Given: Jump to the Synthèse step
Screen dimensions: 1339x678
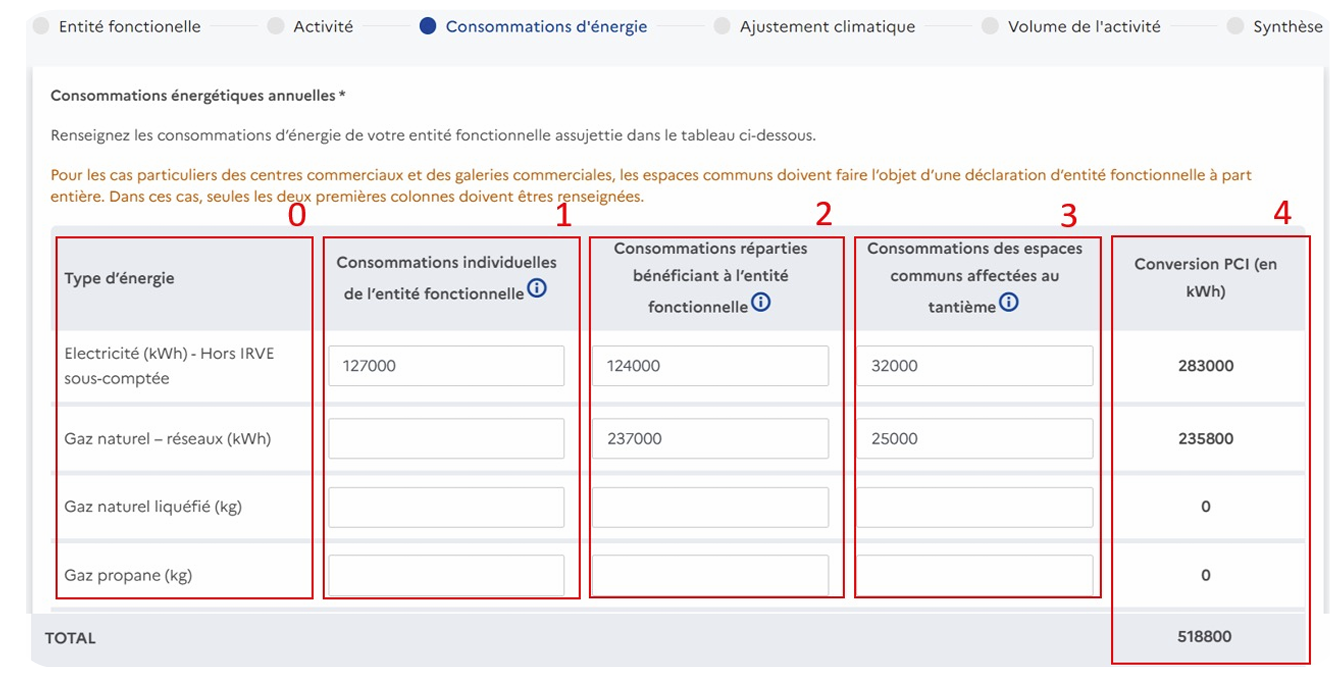Looking at the screenshot, I should 1286,27.
